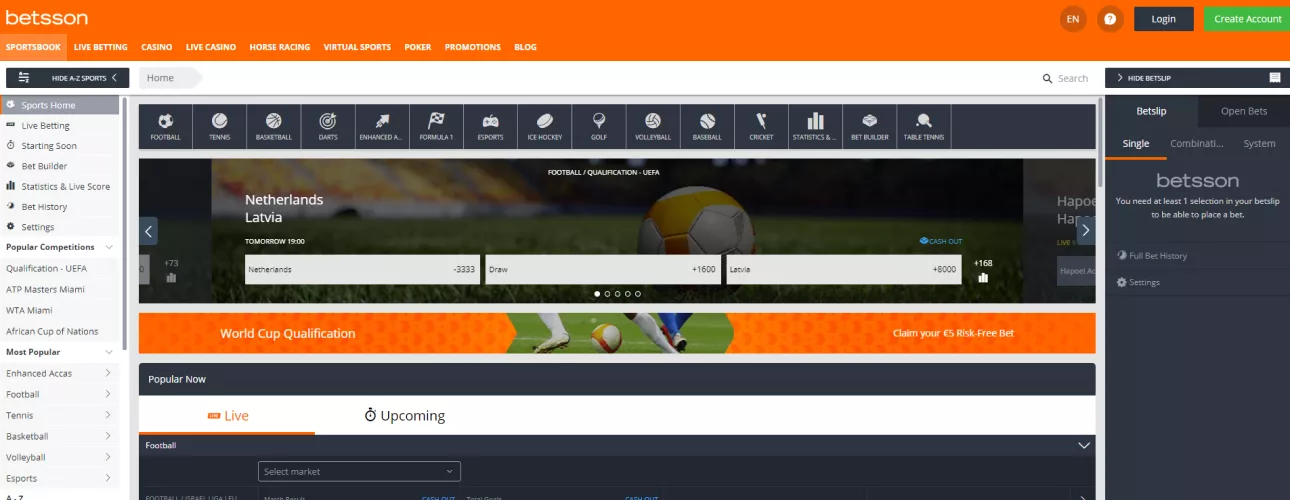Viewport: 1290px width, 500px height.
Task: Collapse the Football section chevron
Action: 1083,445
